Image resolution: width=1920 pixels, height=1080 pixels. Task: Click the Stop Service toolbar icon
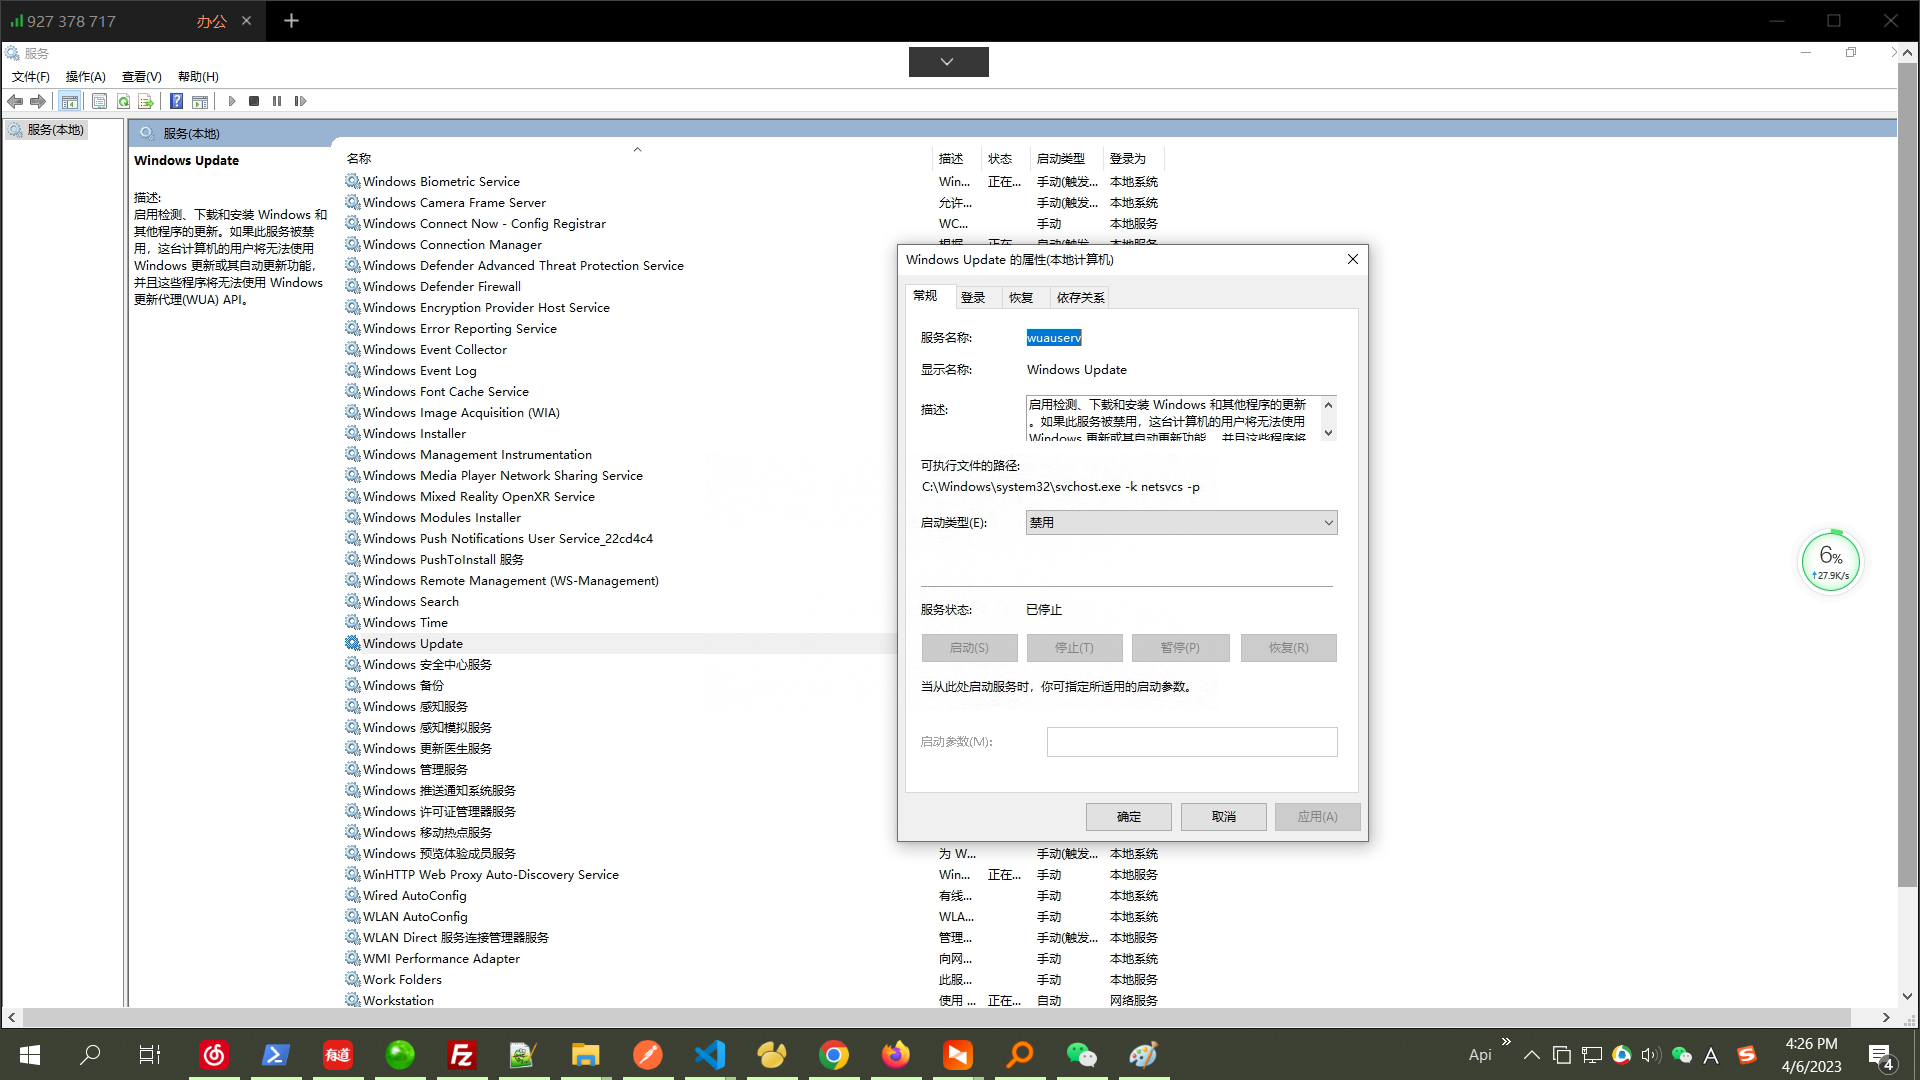tap(254, 101)
